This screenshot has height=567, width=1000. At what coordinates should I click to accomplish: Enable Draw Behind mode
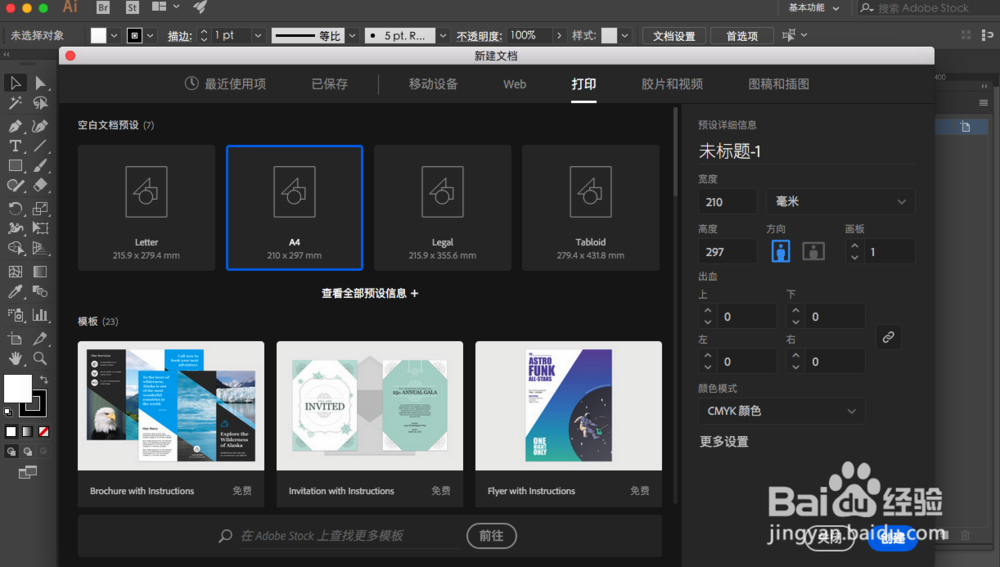pyautogui.click(x=27, y=452)
